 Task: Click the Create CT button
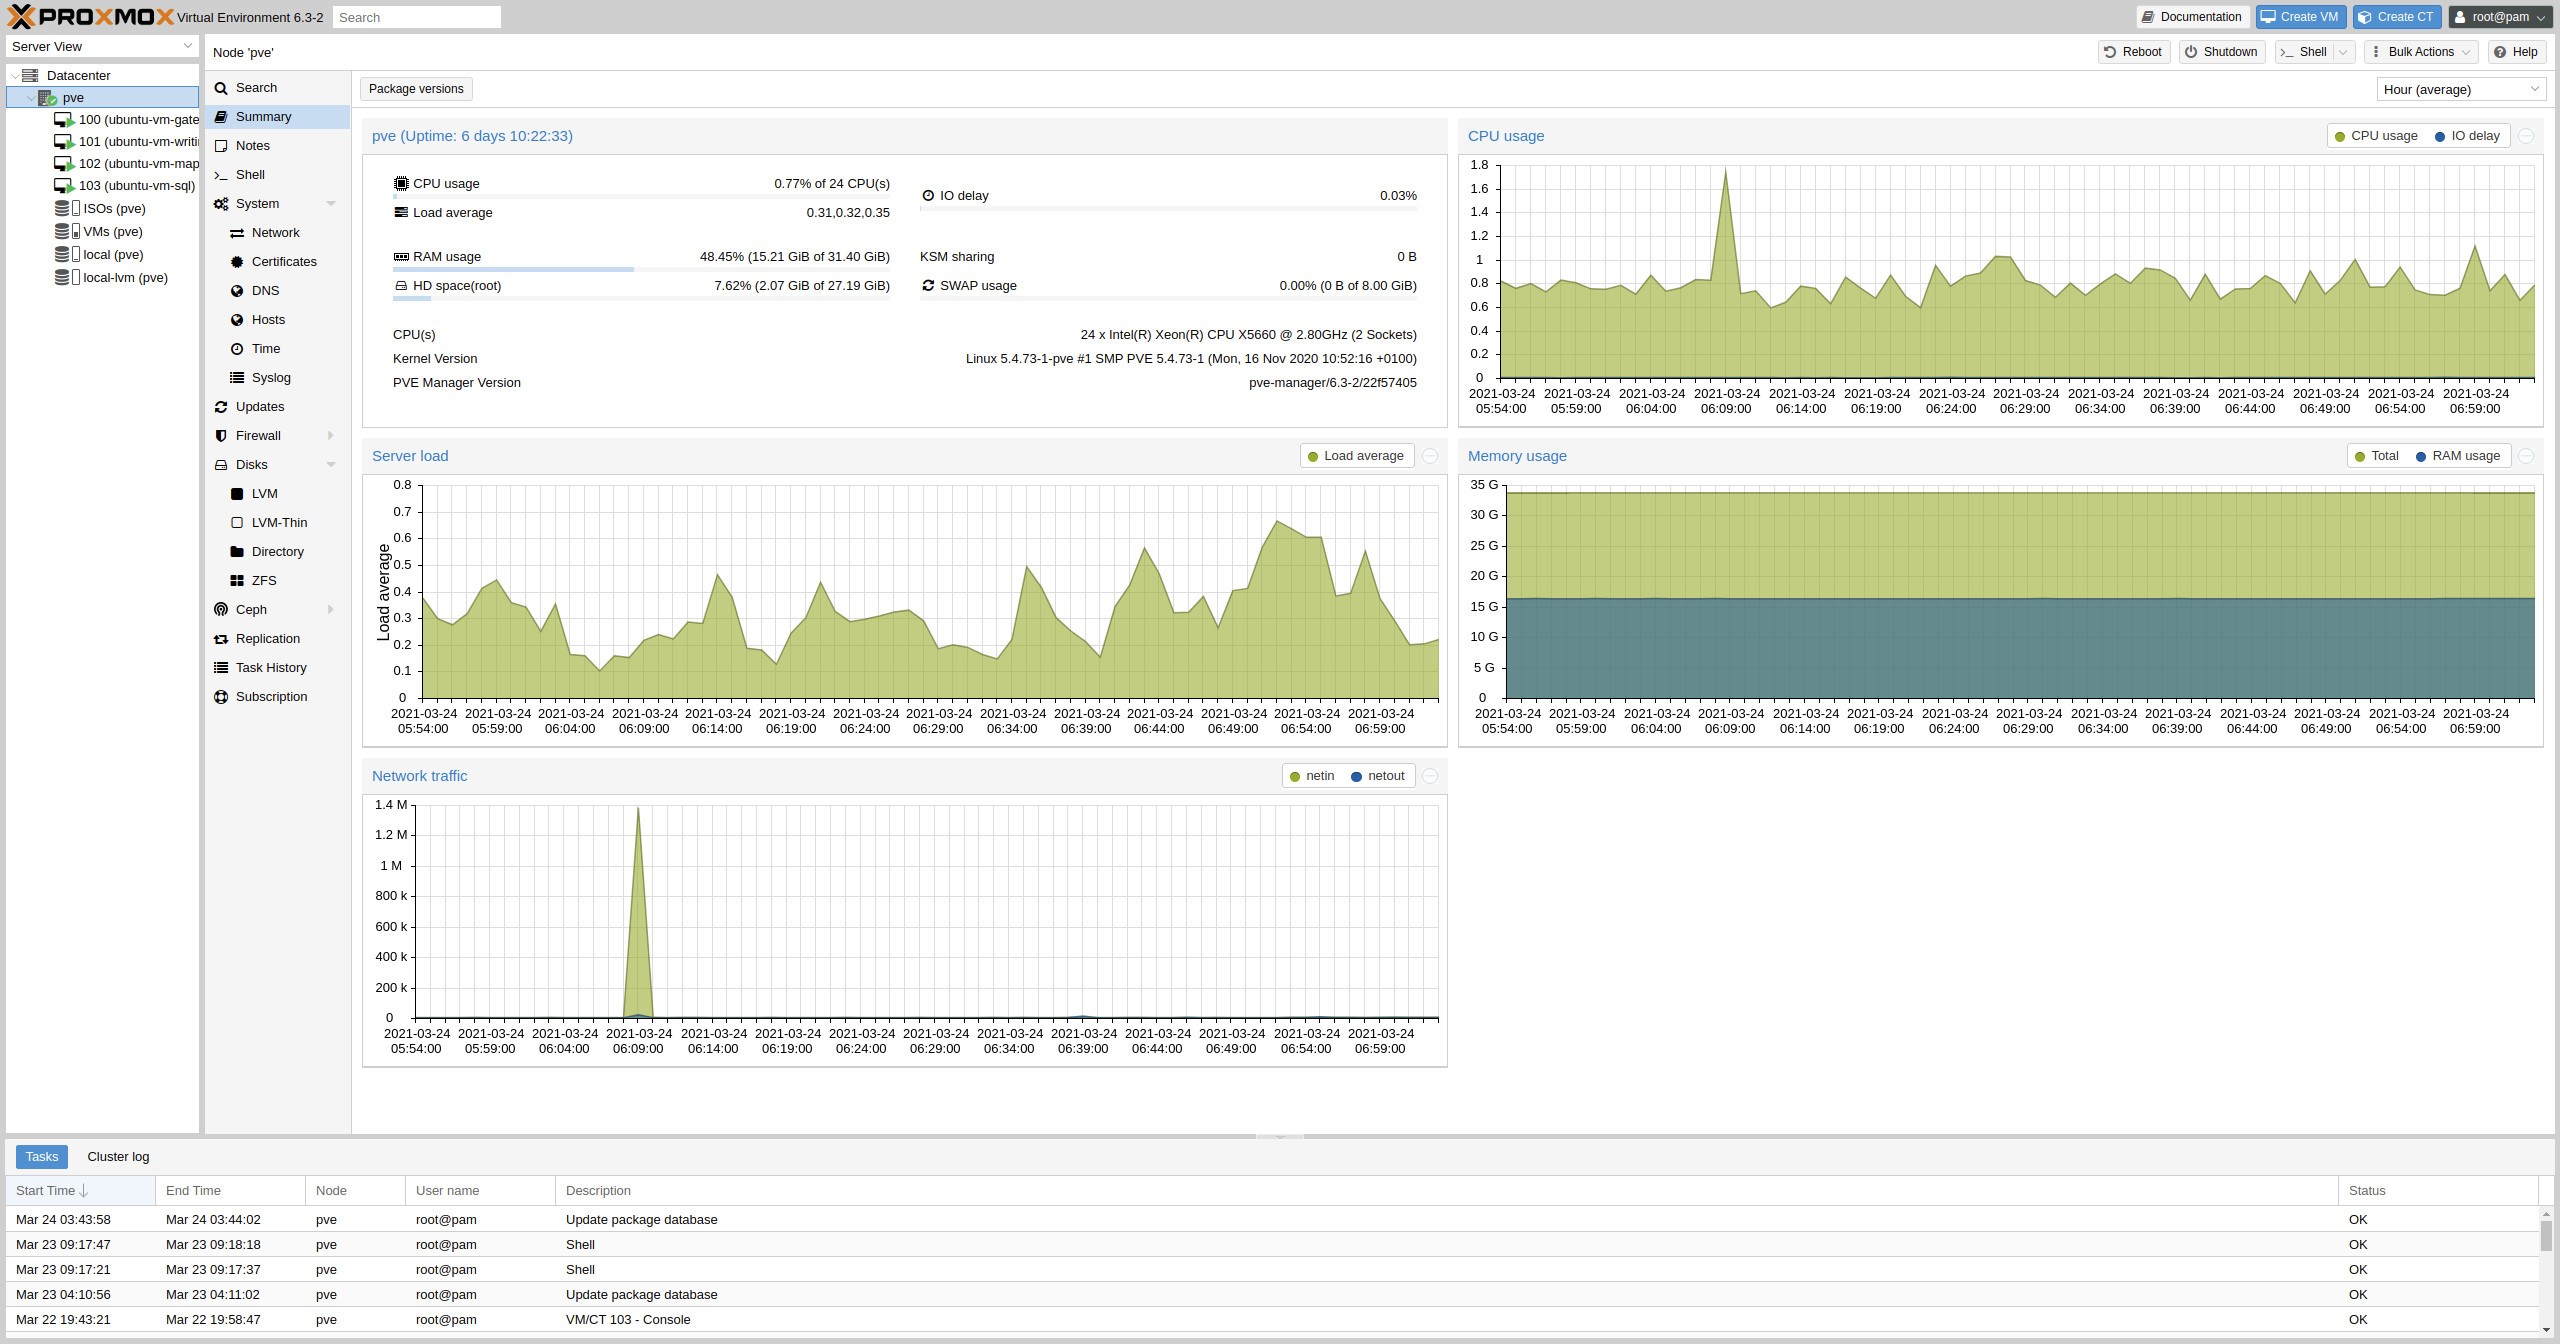click(x=2397, y=17)
